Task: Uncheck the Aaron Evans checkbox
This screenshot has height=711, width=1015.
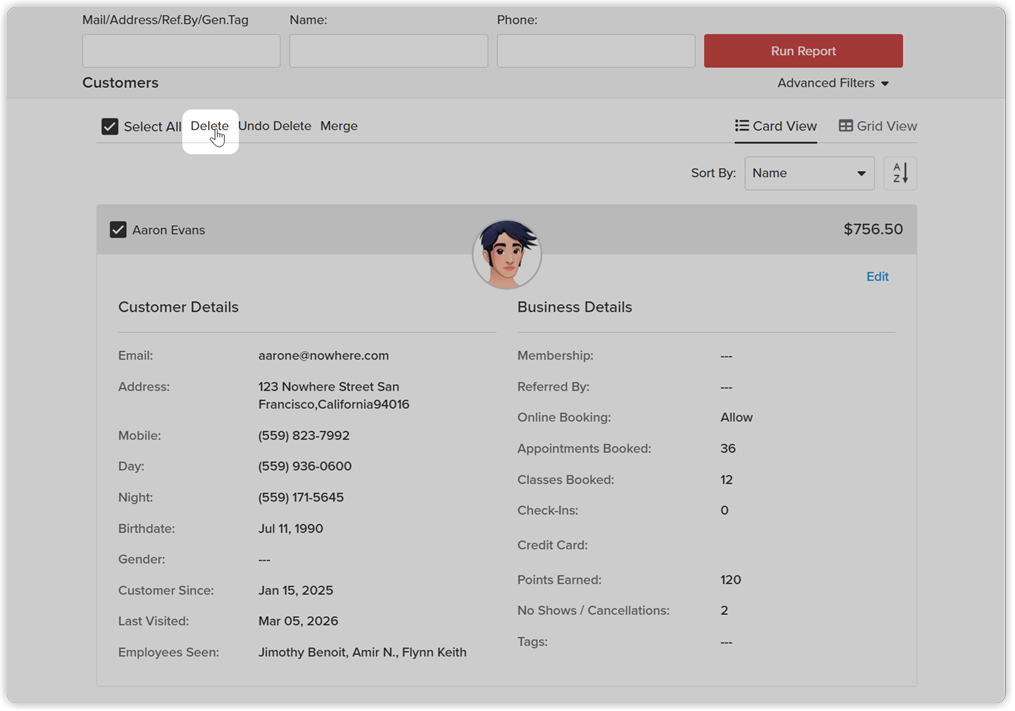Action: click(118, 230)
